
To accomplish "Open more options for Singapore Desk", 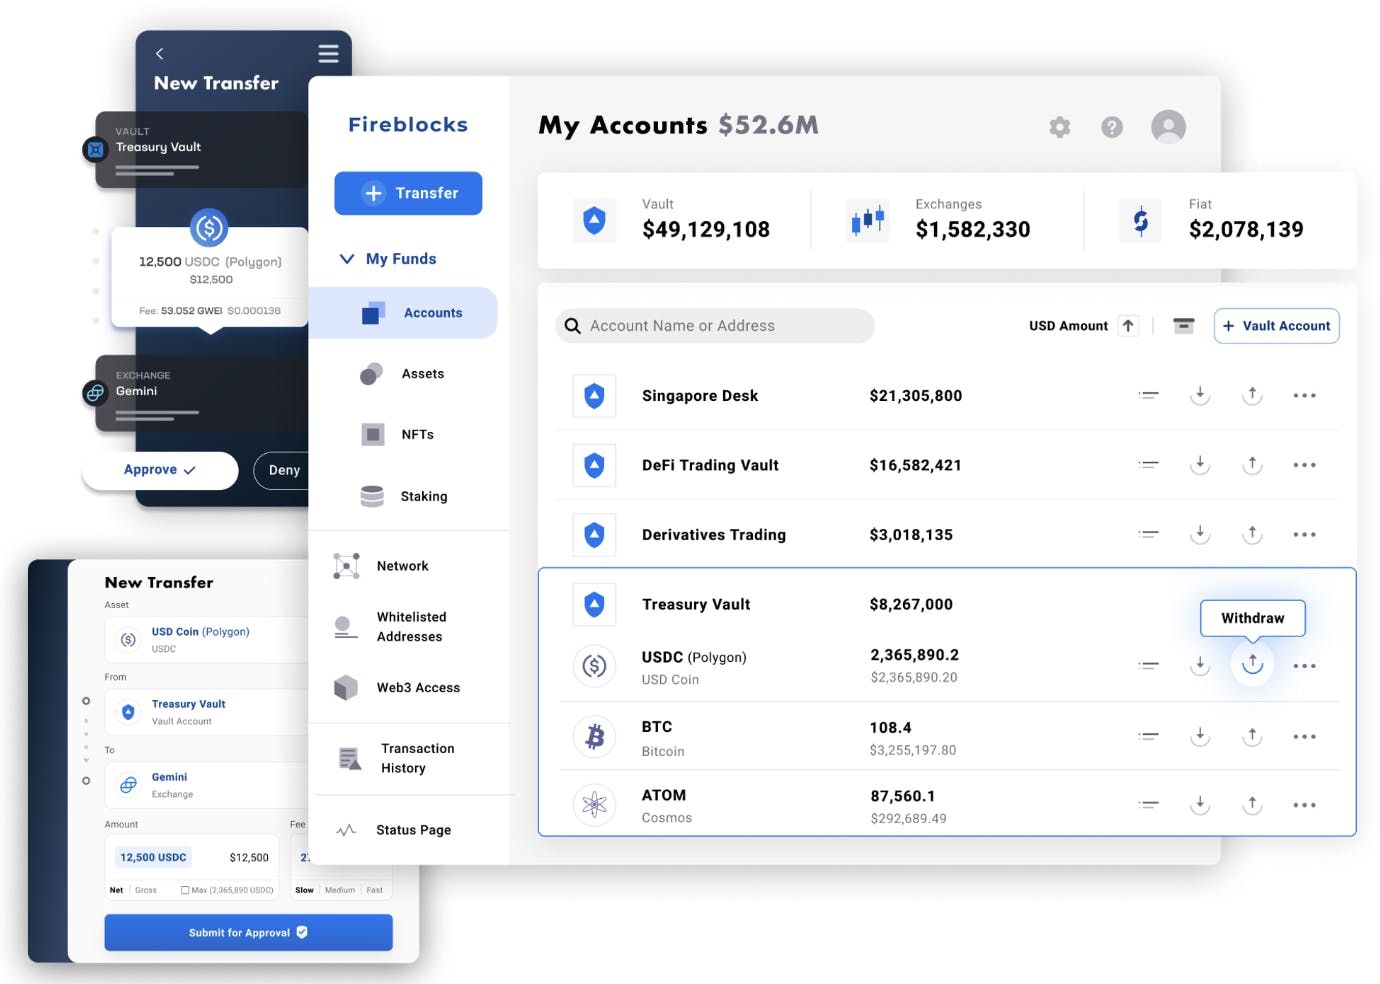I will point(1304,396).
